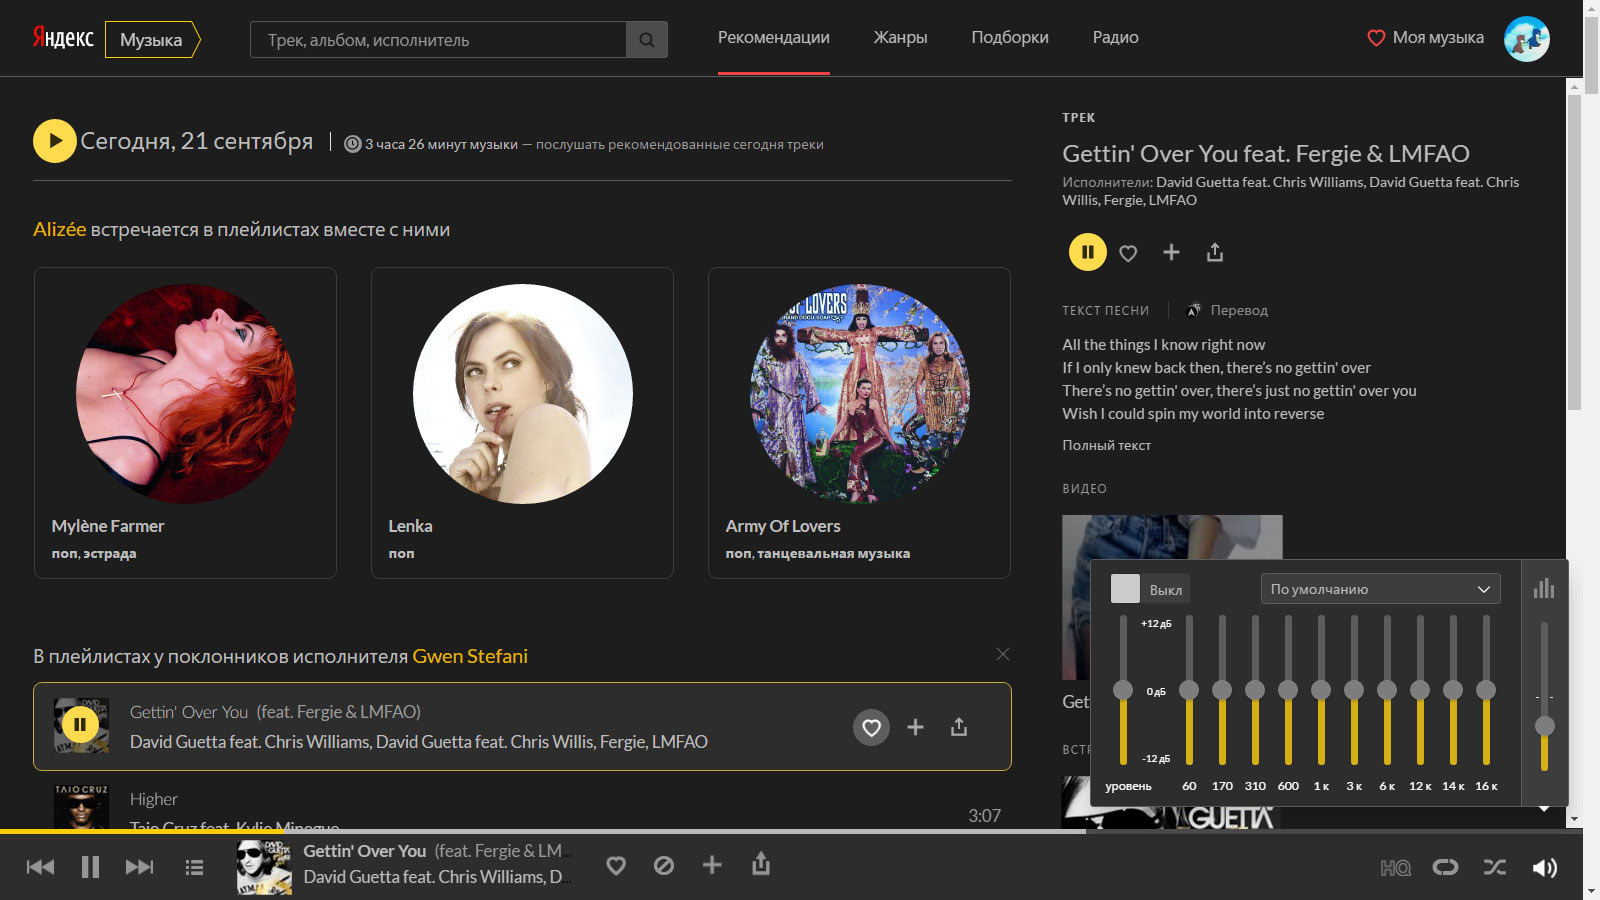Toggle HQ high quality audio
This screenshot has height=900, width=1600.
click(1395, 868)
